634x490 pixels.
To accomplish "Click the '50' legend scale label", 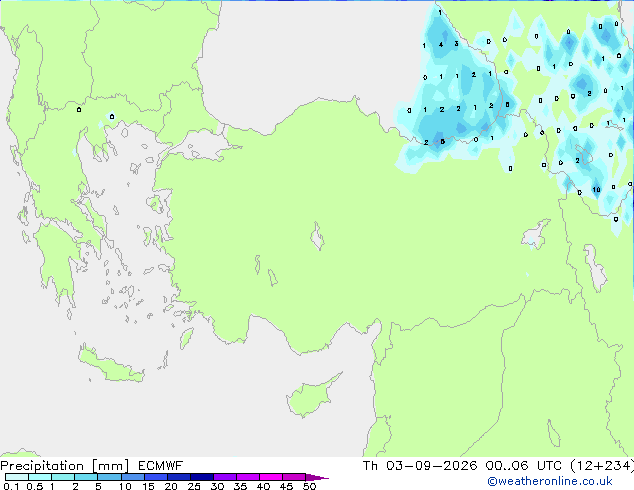I will [310, 486].
